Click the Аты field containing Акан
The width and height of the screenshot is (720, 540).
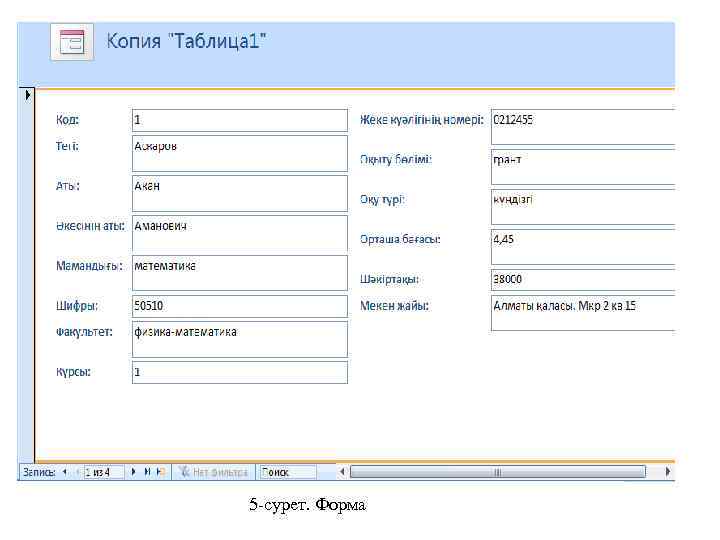click(240, 193)
